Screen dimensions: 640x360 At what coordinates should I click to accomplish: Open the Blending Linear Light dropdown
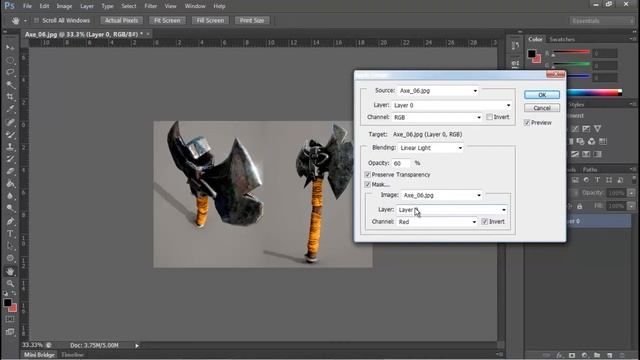pyautogui.click(x=431, y=148)
